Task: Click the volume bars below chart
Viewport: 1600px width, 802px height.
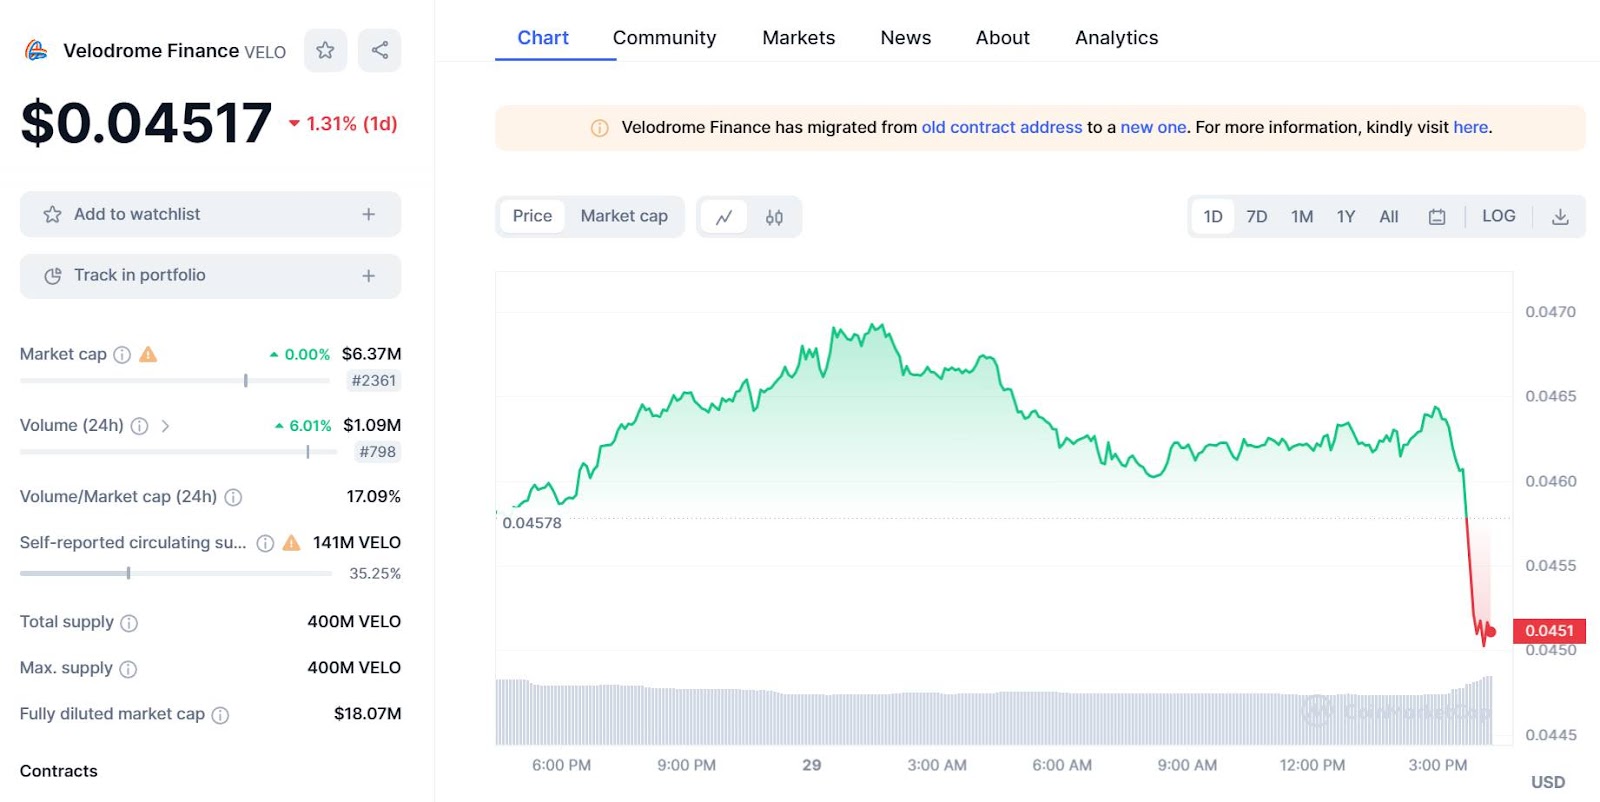Action: tap(994, 712)
